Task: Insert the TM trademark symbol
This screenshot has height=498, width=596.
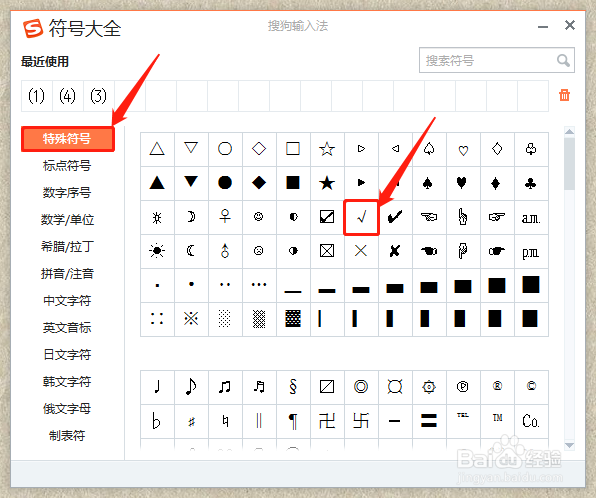Action: [497, 421]
